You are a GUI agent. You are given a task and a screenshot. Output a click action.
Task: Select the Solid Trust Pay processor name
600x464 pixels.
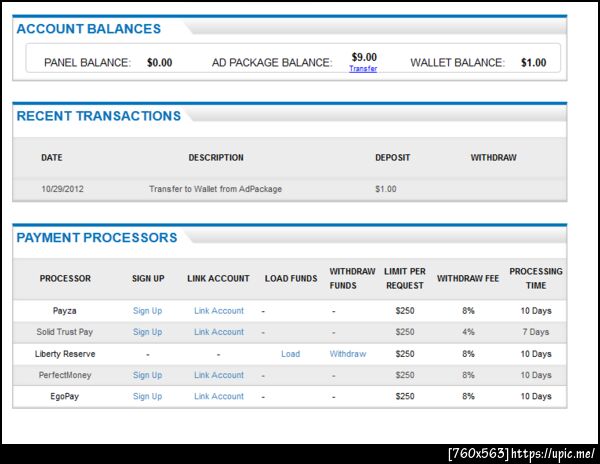[65, 332]
